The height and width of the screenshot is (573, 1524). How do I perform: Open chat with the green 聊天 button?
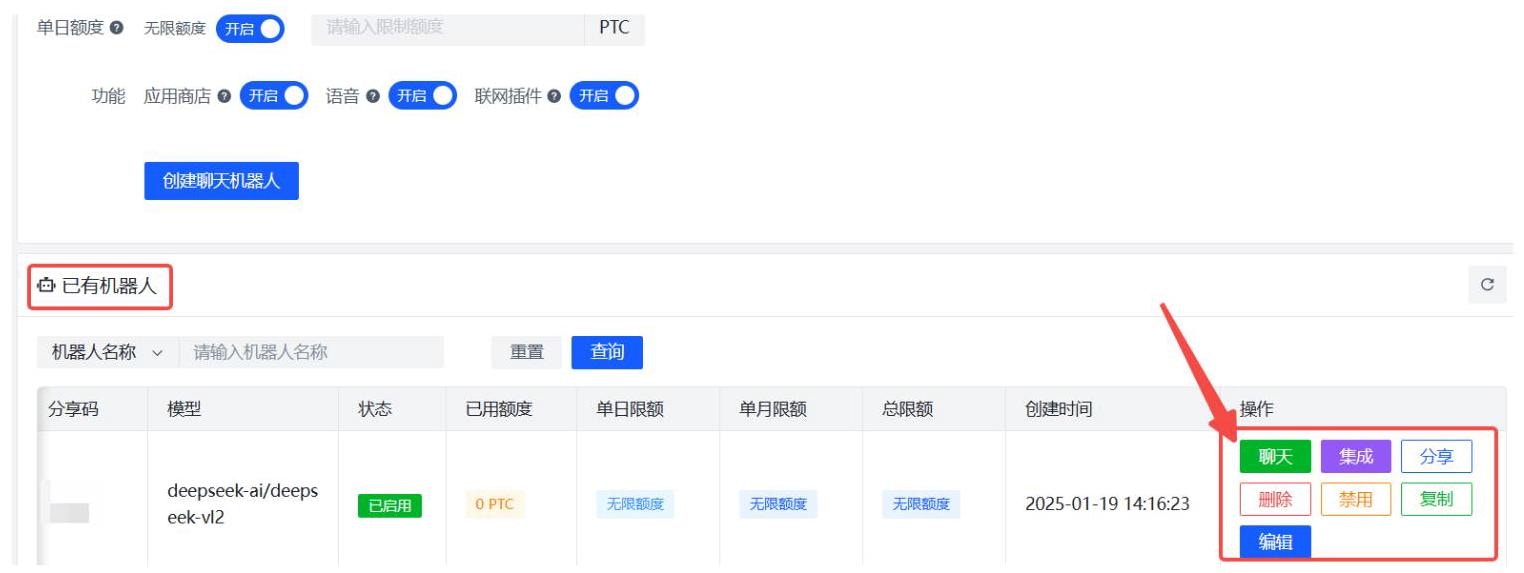point(1275,457)
